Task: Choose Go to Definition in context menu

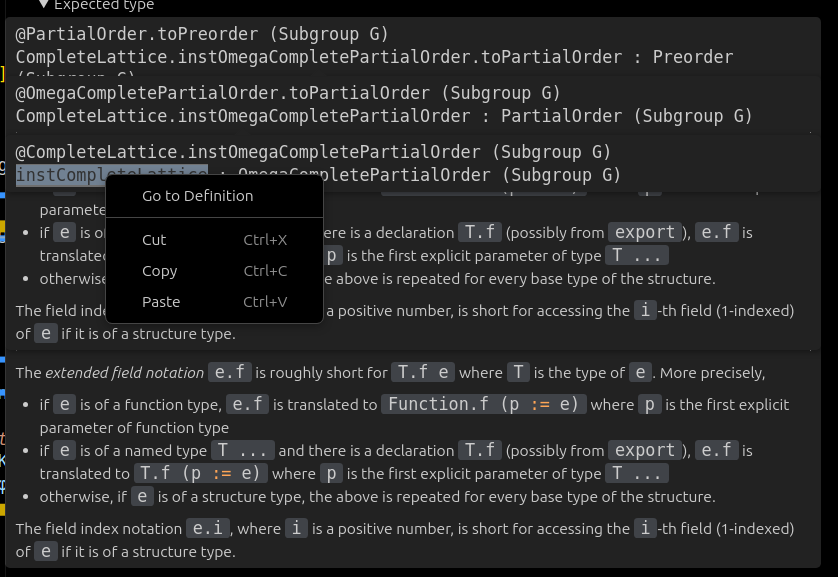Action: [x=197, y=196]
